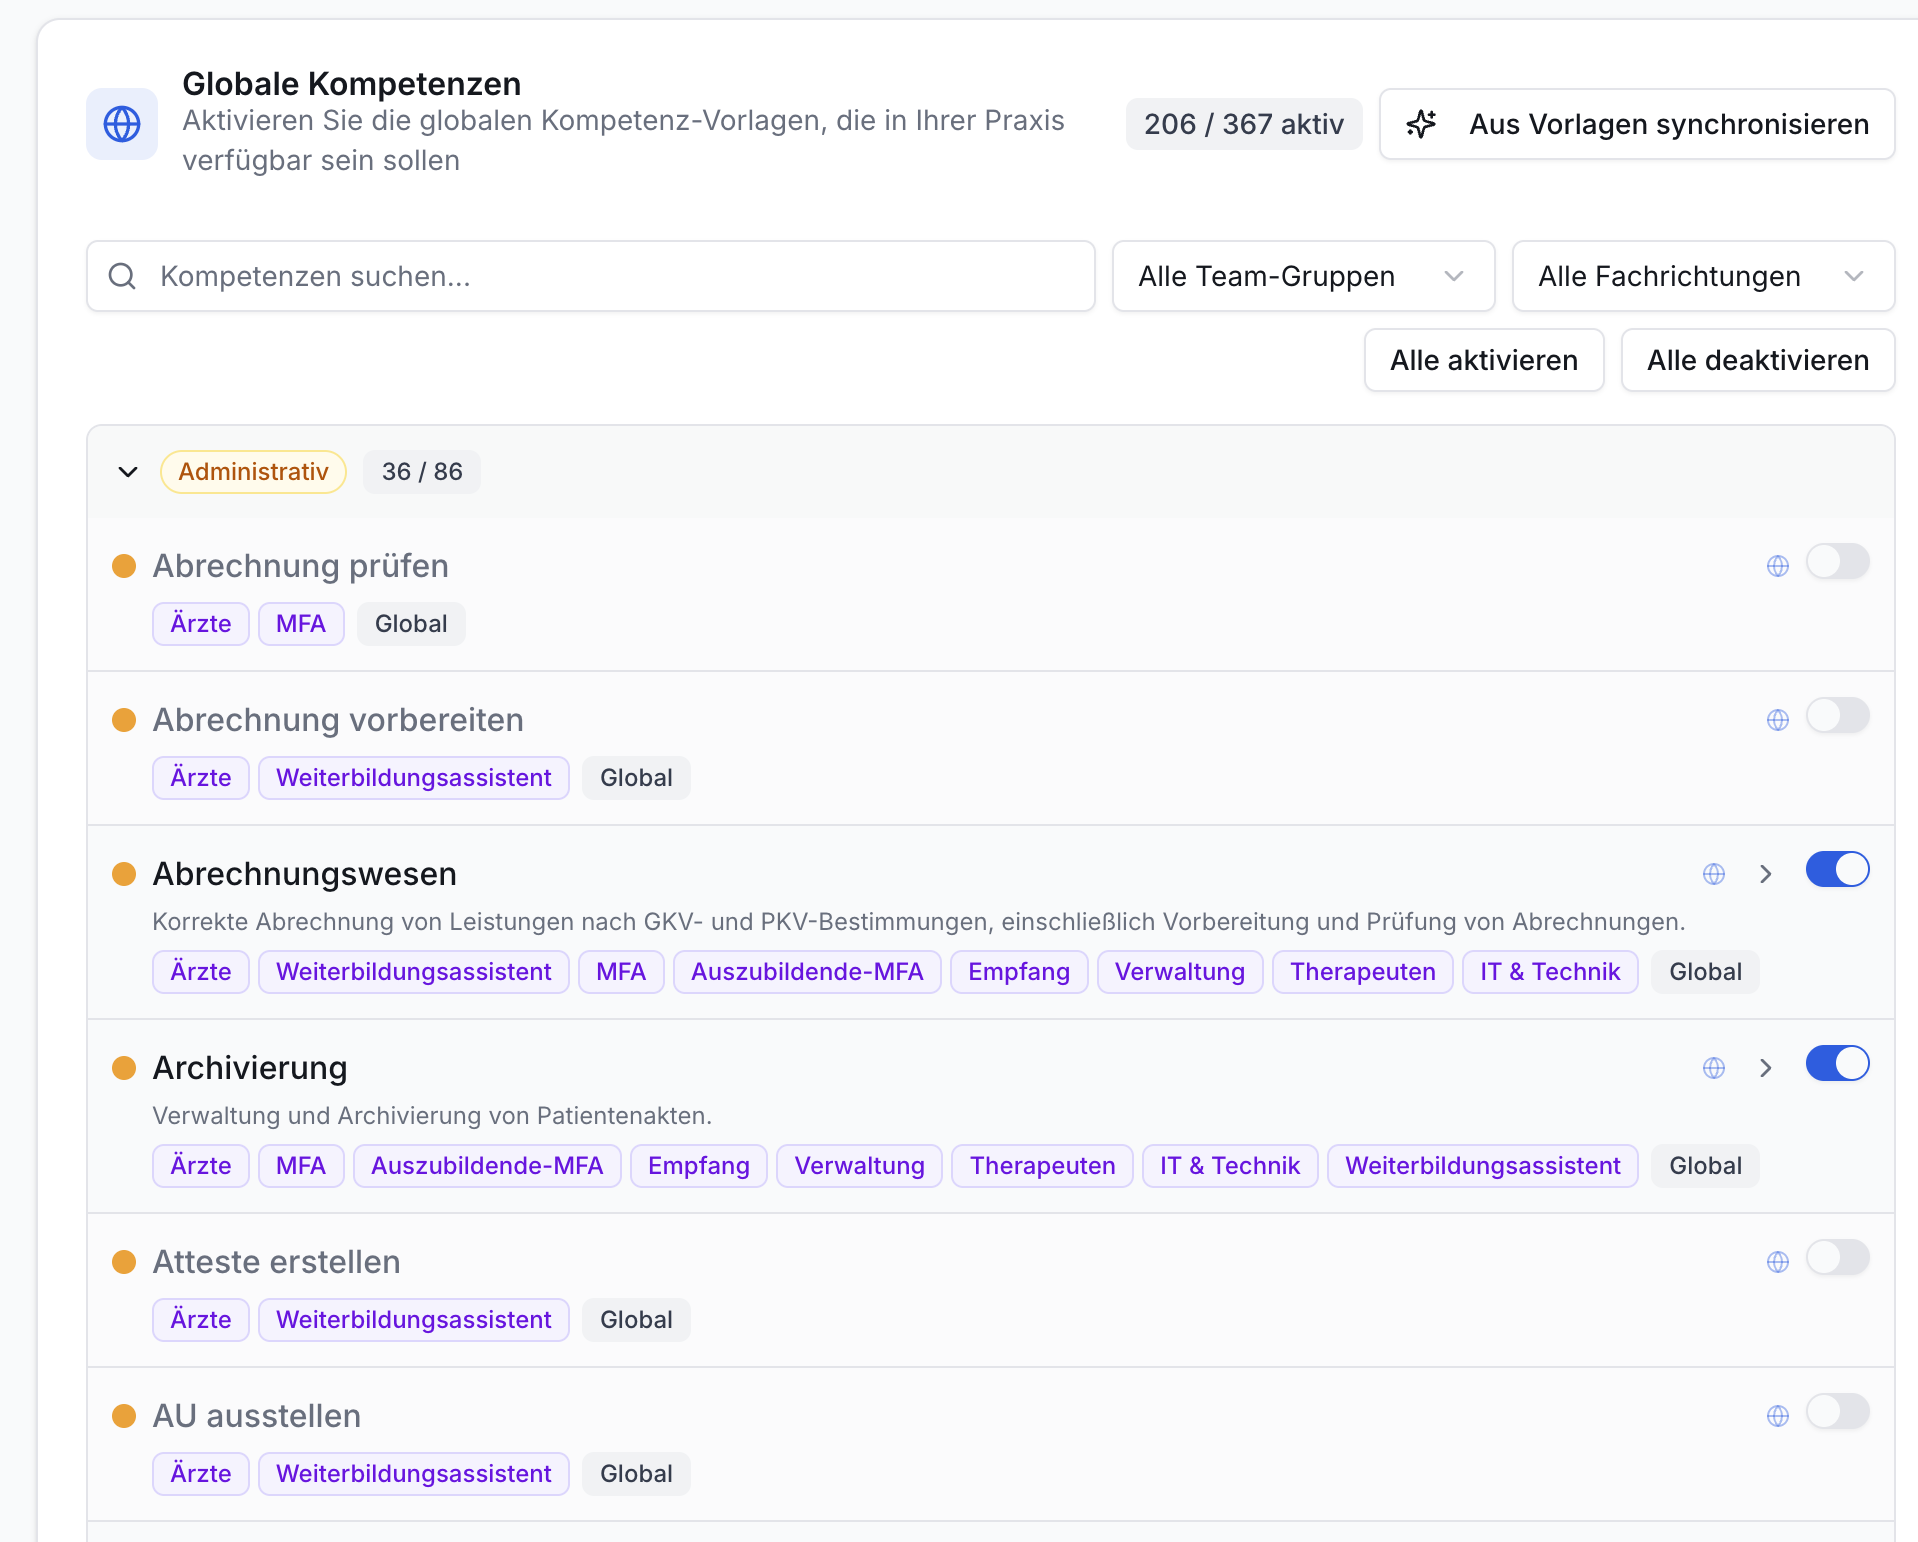
Task: Click orange status dot of Abrechnungswesen
Action: point(124,874)
